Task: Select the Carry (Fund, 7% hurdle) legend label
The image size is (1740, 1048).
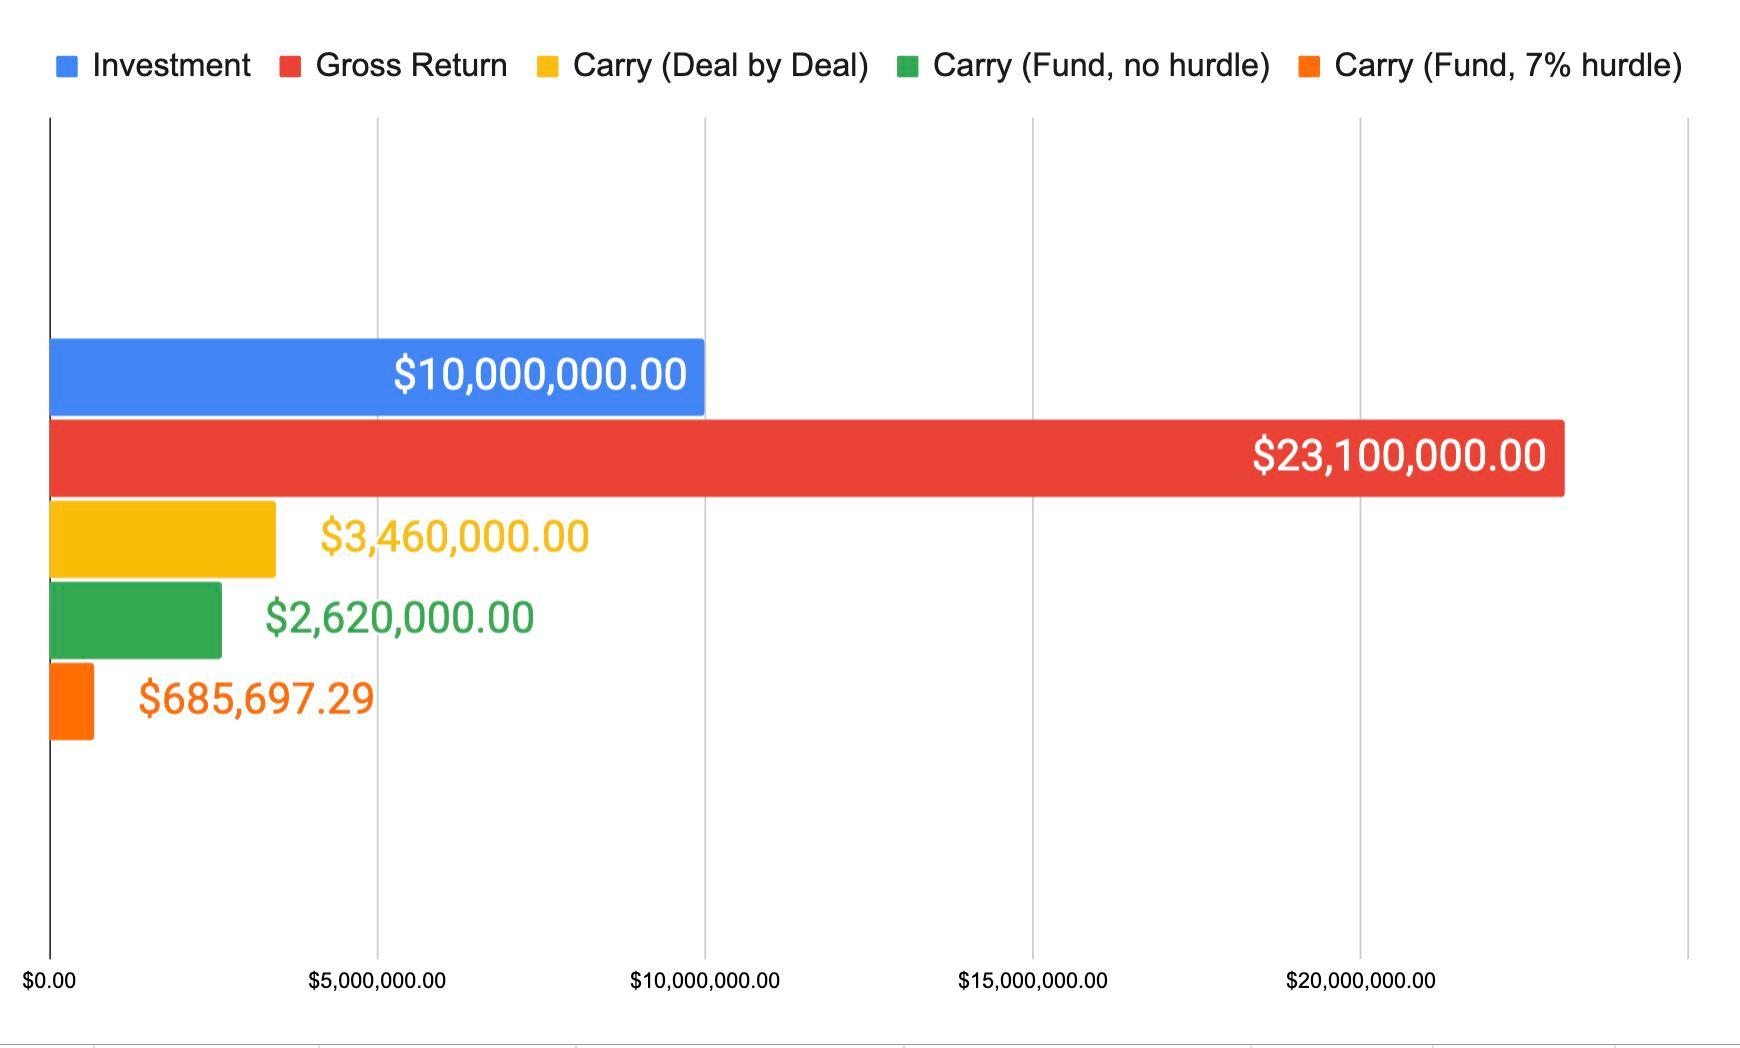Action: click(x=1508, y=66)
